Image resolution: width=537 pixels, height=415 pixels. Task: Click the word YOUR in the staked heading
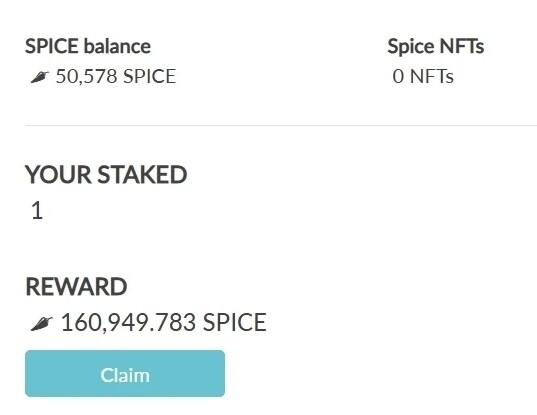pyautogui.click(x=58, y=175)
